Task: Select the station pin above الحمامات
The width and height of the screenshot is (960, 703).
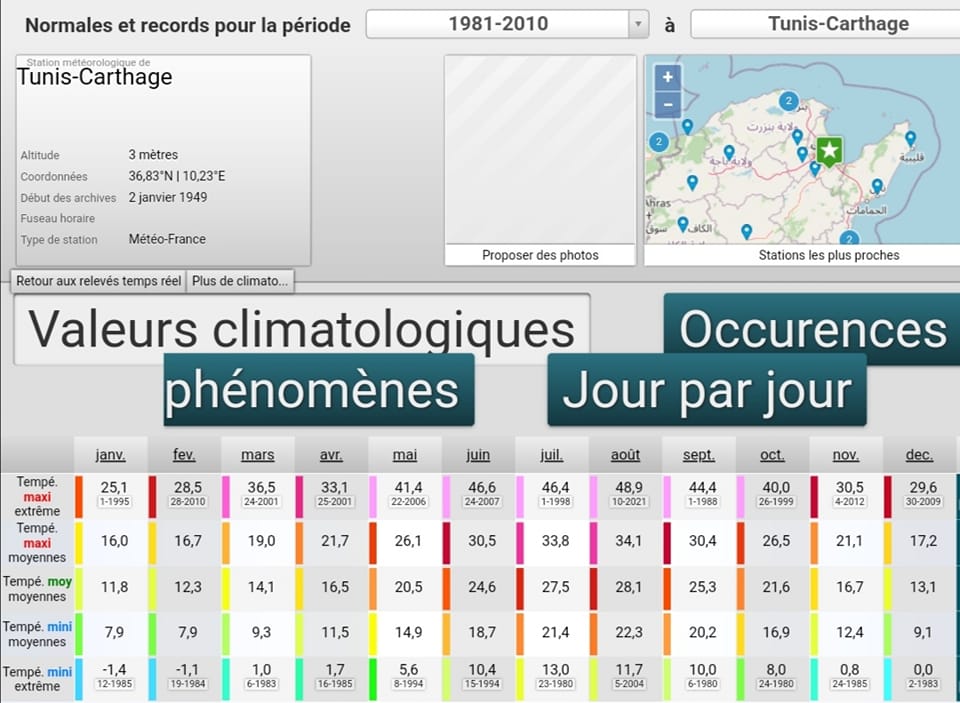Action: click(x=877, y=186)
